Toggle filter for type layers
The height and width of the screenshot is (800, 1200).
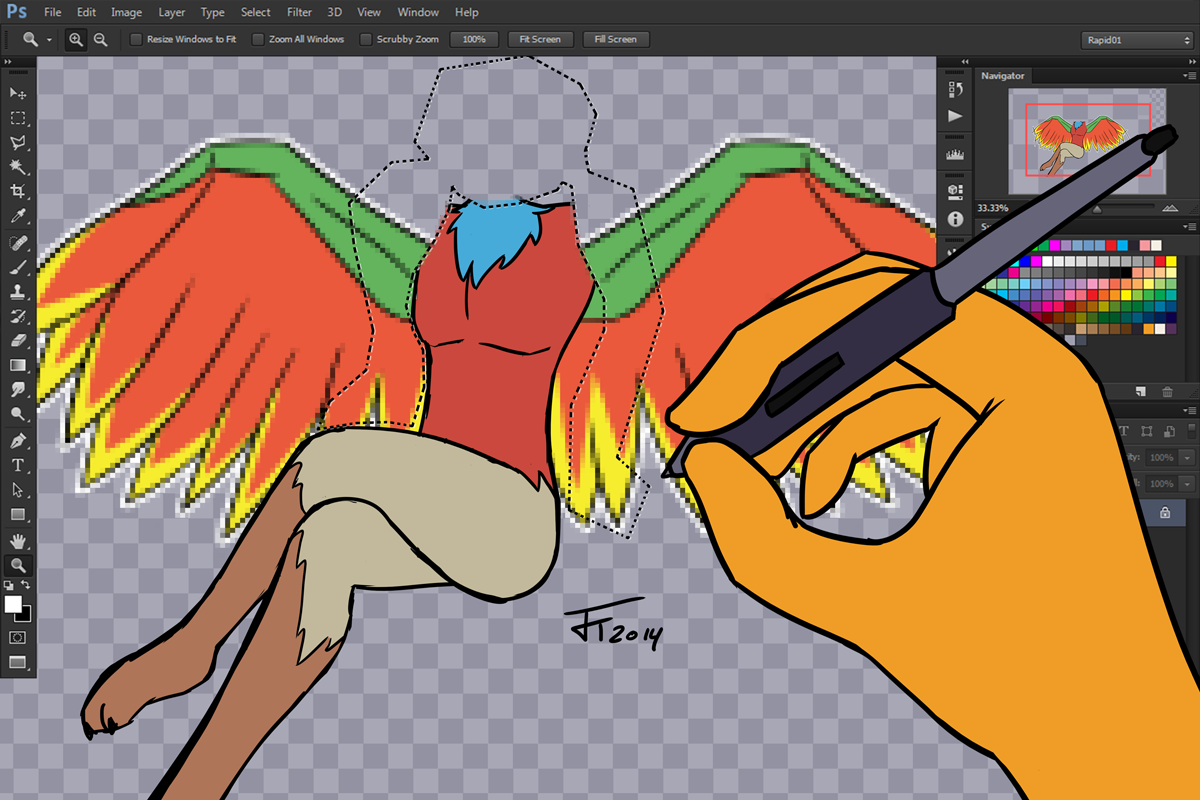coord(1123,431)
